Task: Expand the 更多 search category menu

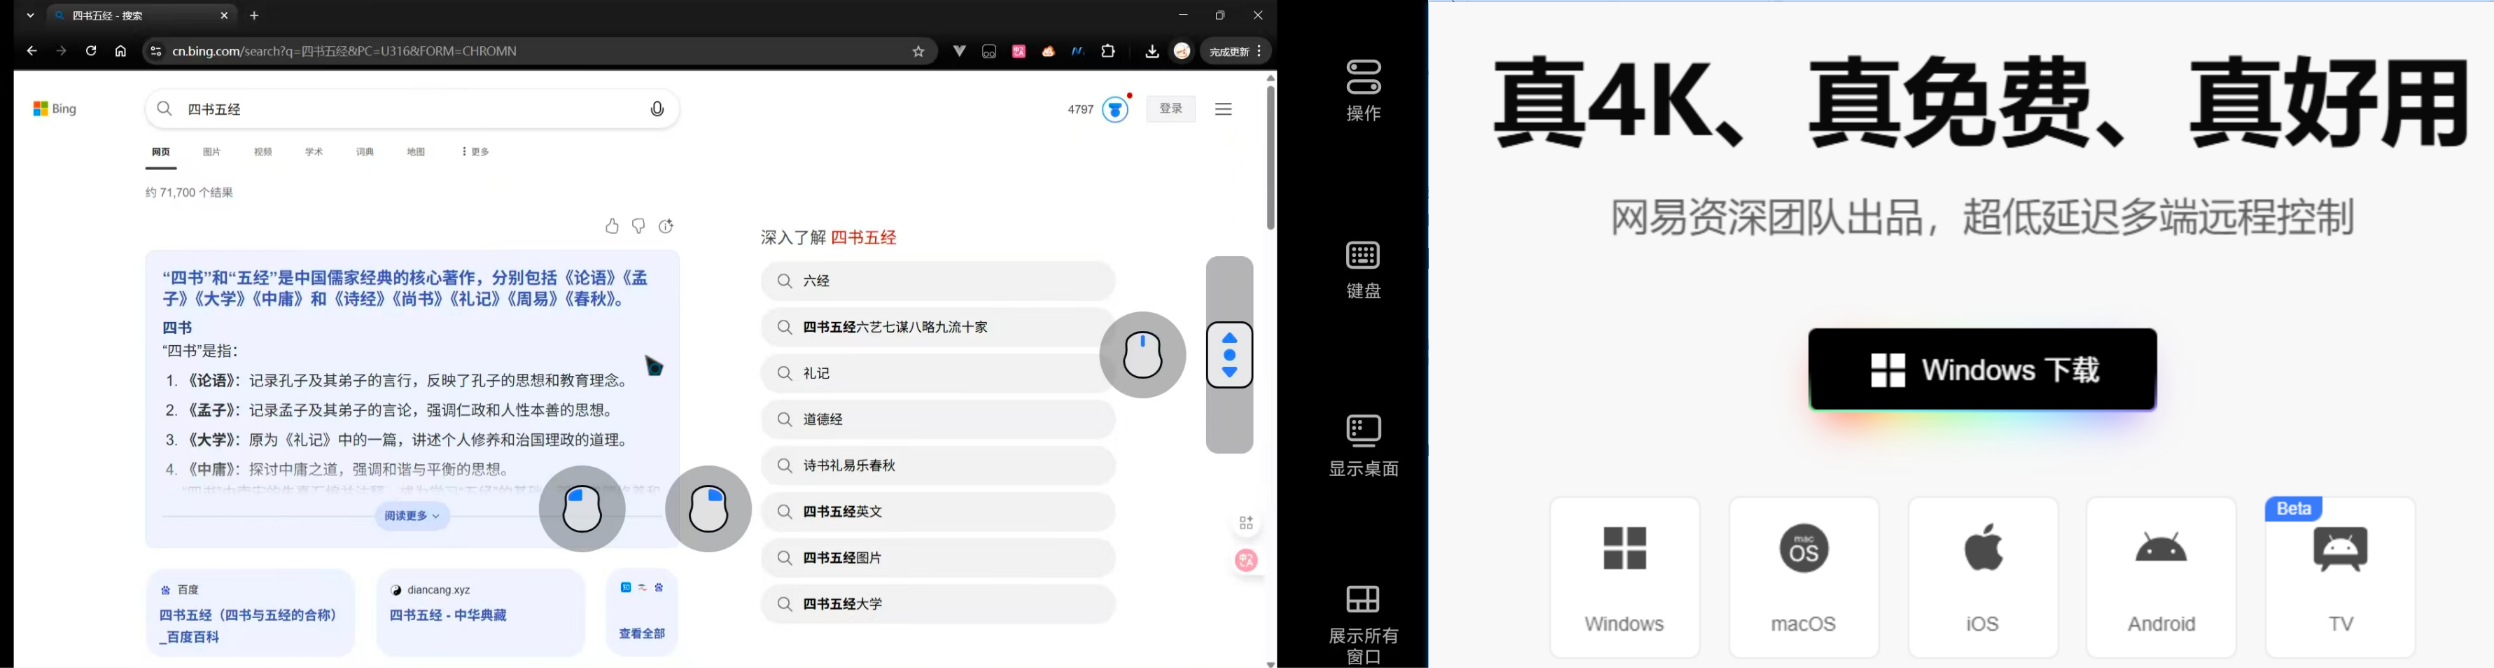Action: (475, 152)
